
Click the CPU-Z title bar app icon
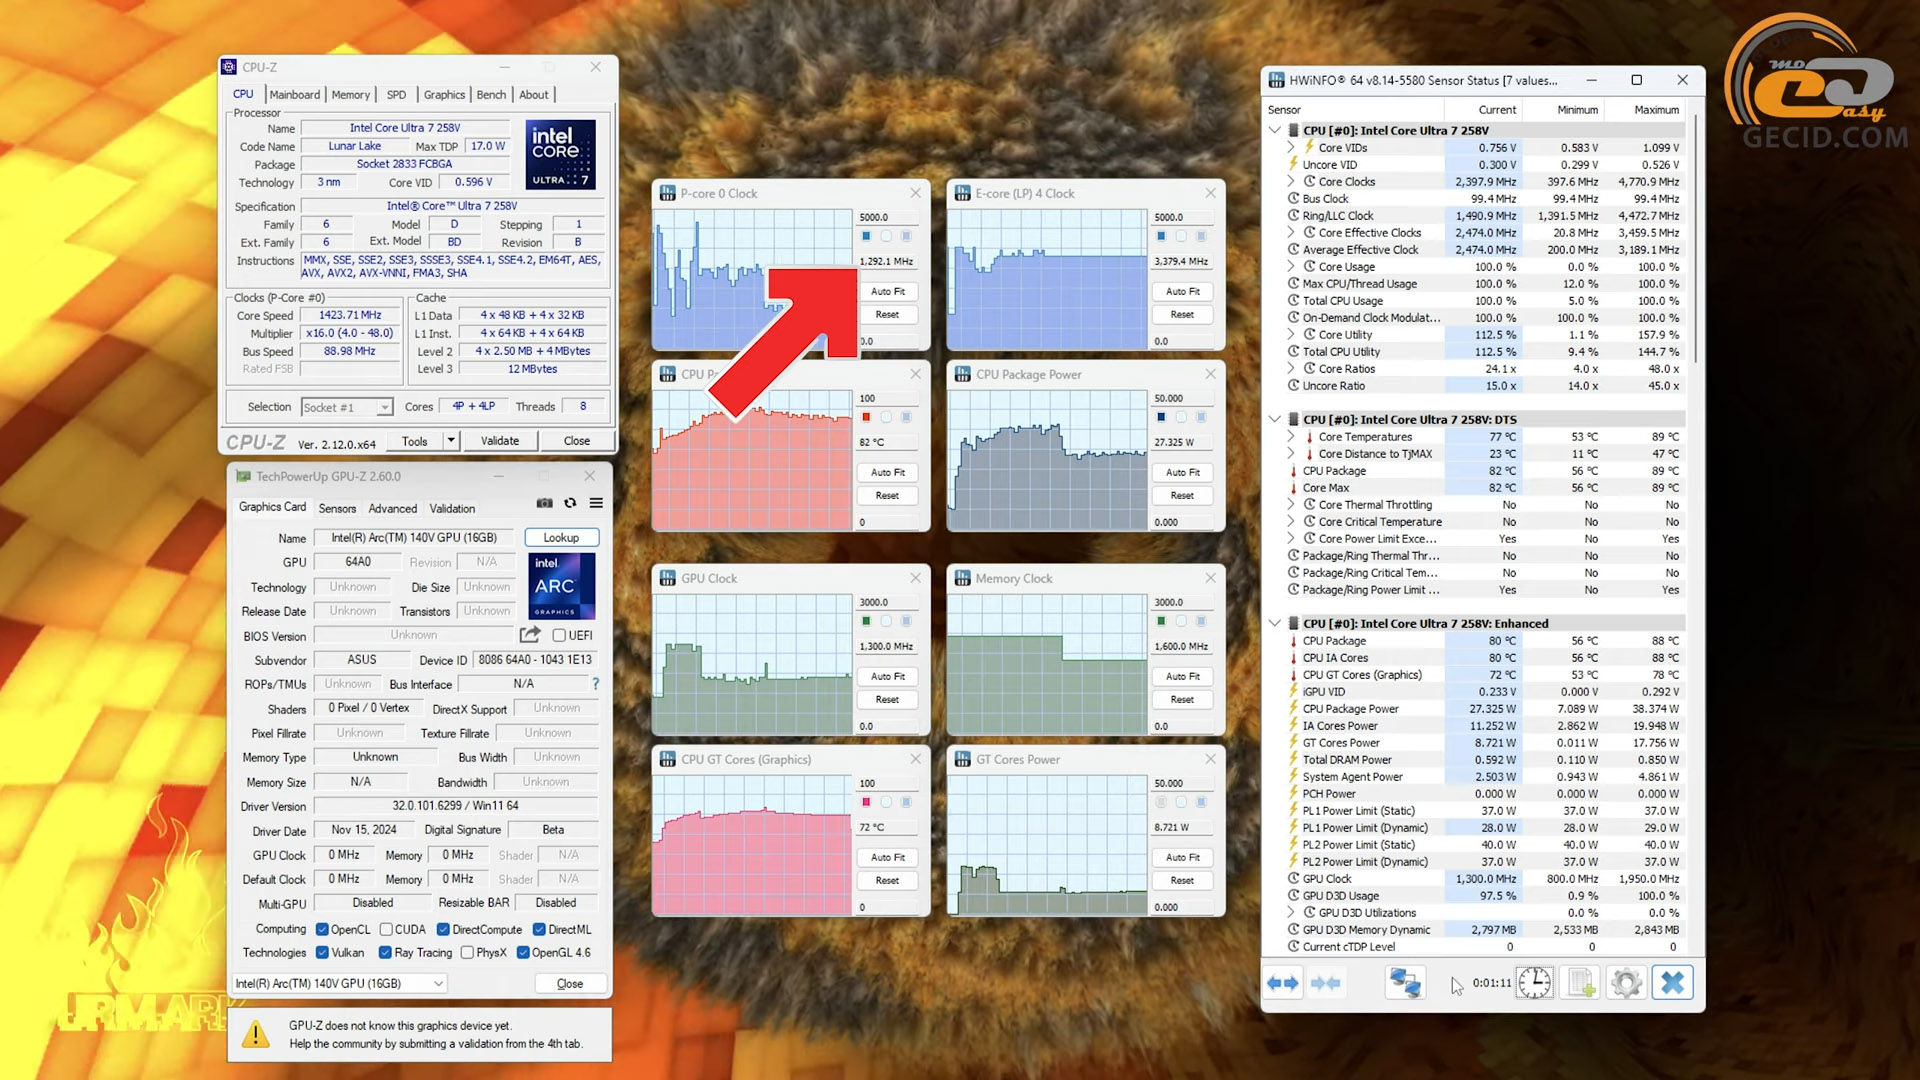click(x=229, y=67)
